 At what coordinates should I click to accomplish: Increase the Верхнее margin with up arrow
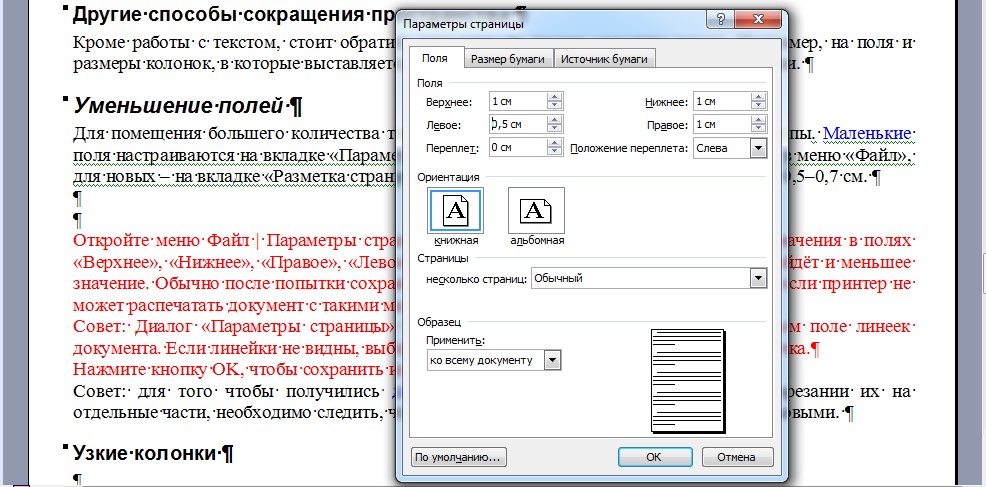pos(554,97)
